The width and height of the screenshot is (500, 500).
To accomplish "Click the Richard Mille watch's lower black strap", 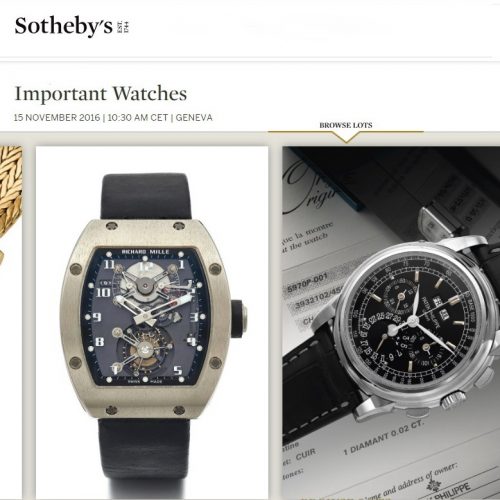I will [x=144, y=458].
